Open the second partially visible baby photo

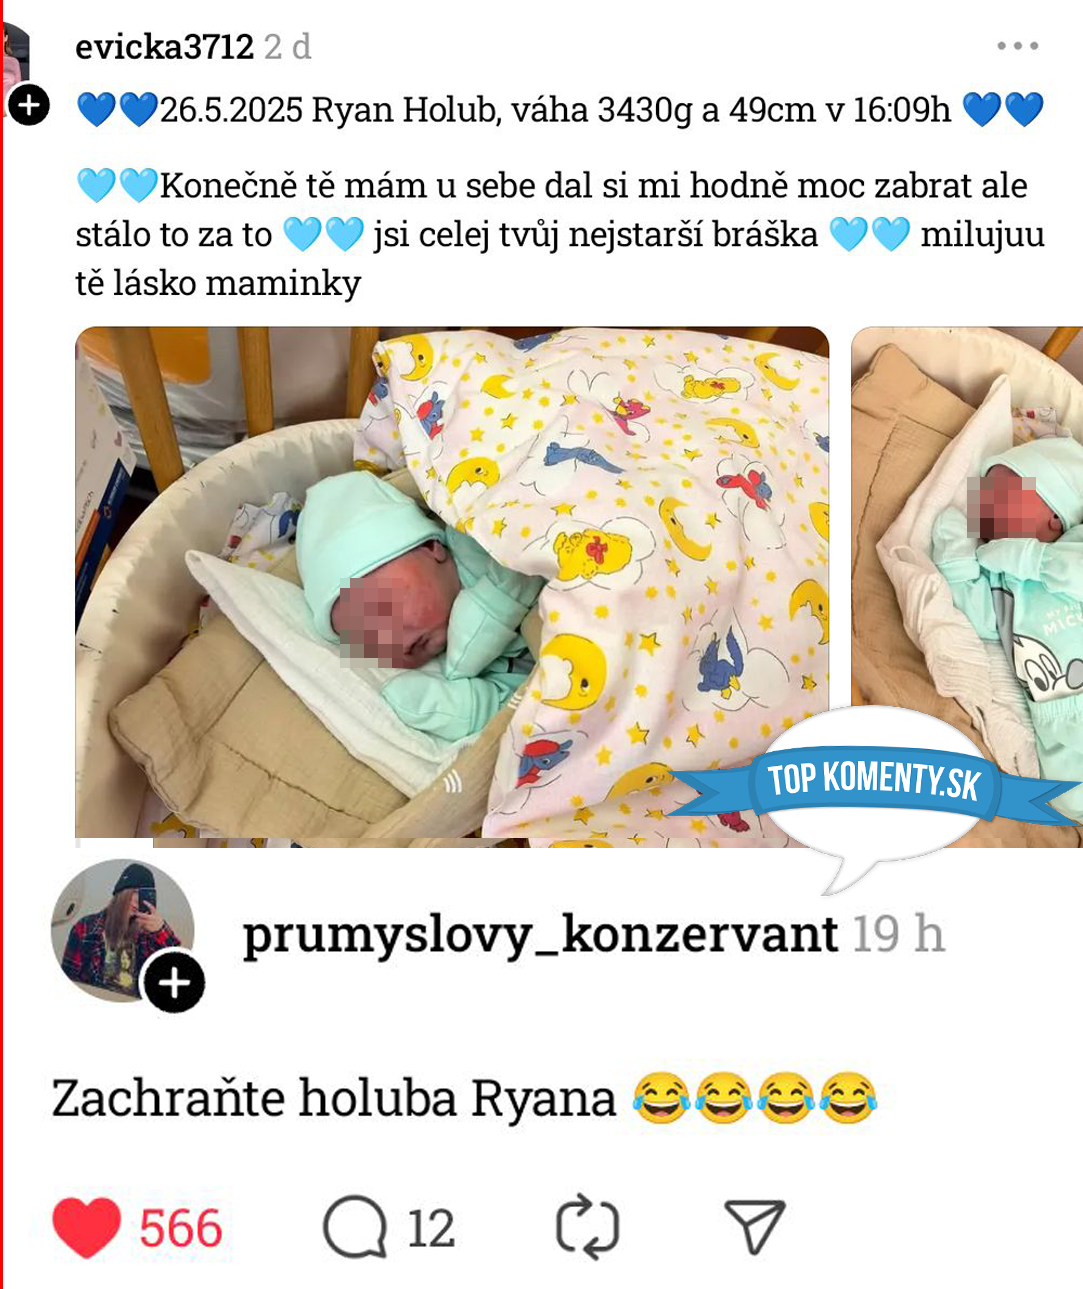[967, 587]
